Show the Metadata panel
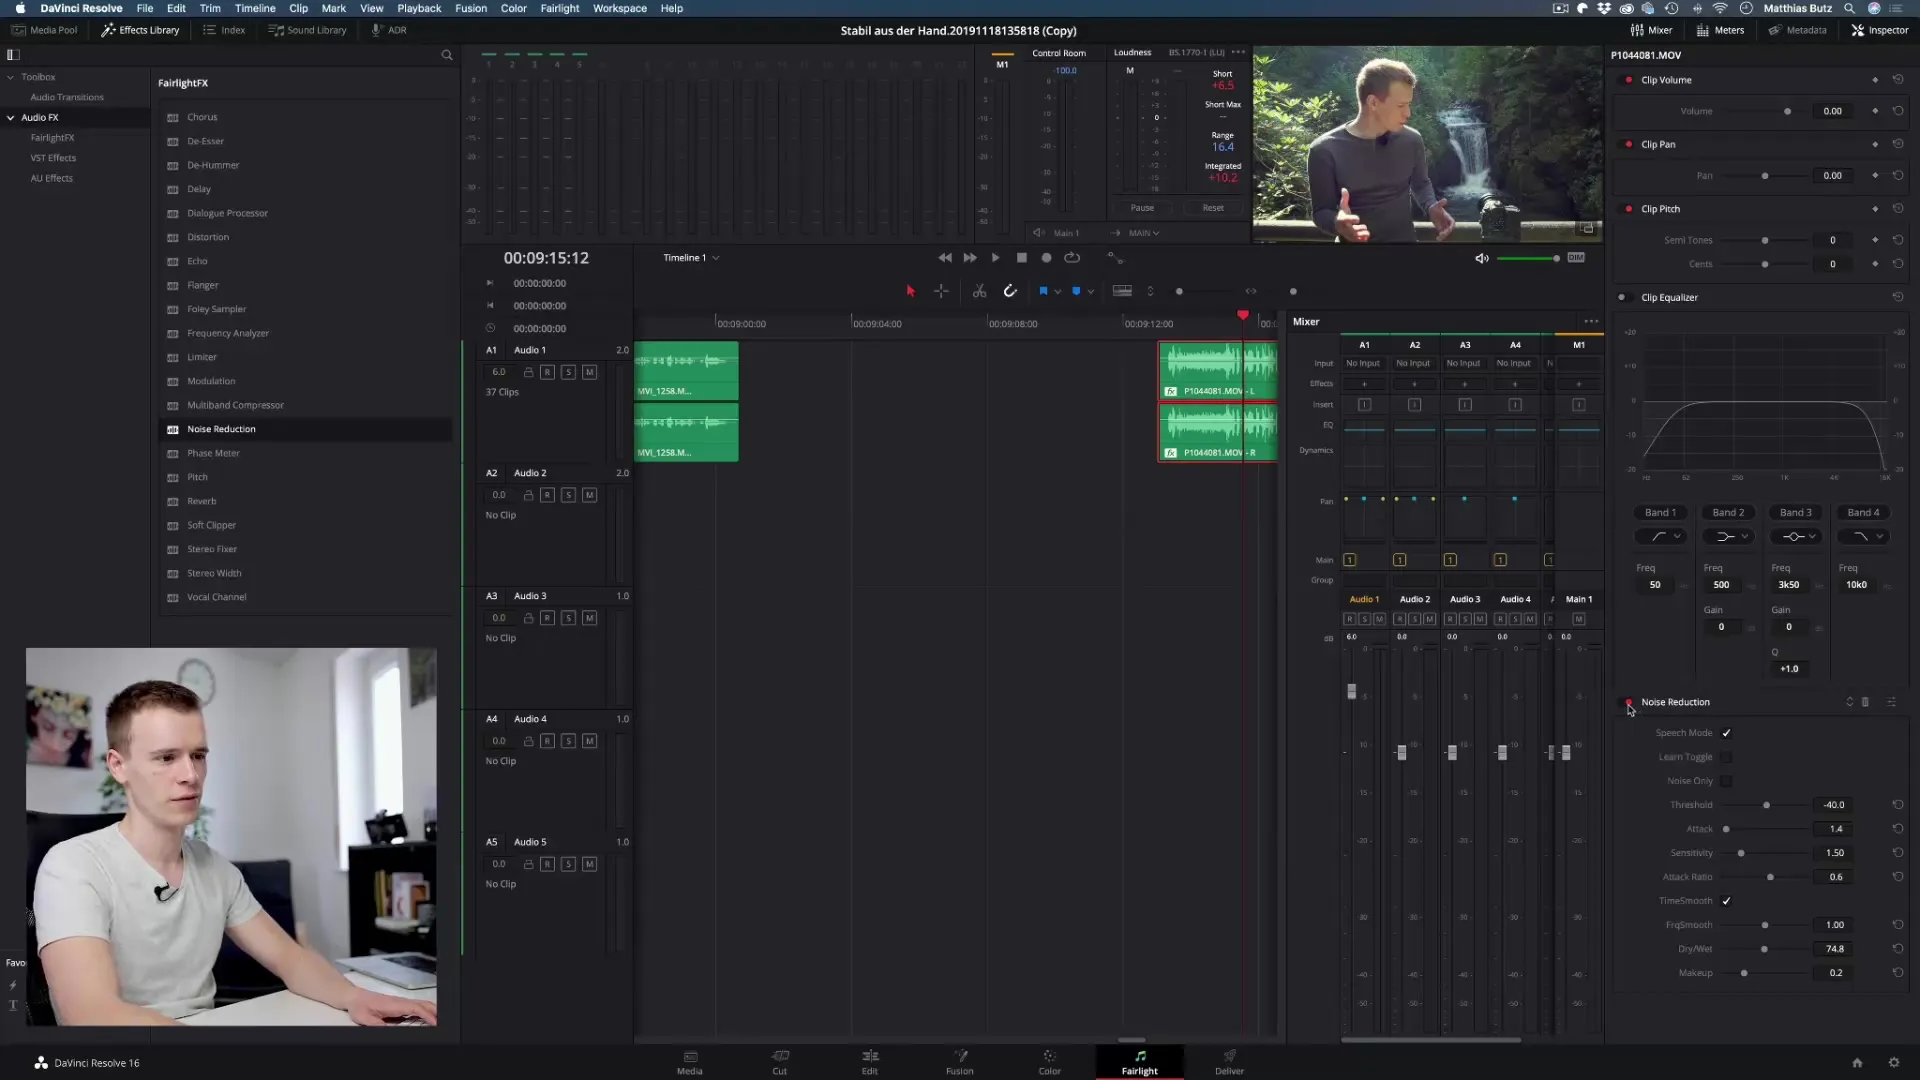The width and height of the screenshot is (1920, 1080). (x=1797, y=30)
